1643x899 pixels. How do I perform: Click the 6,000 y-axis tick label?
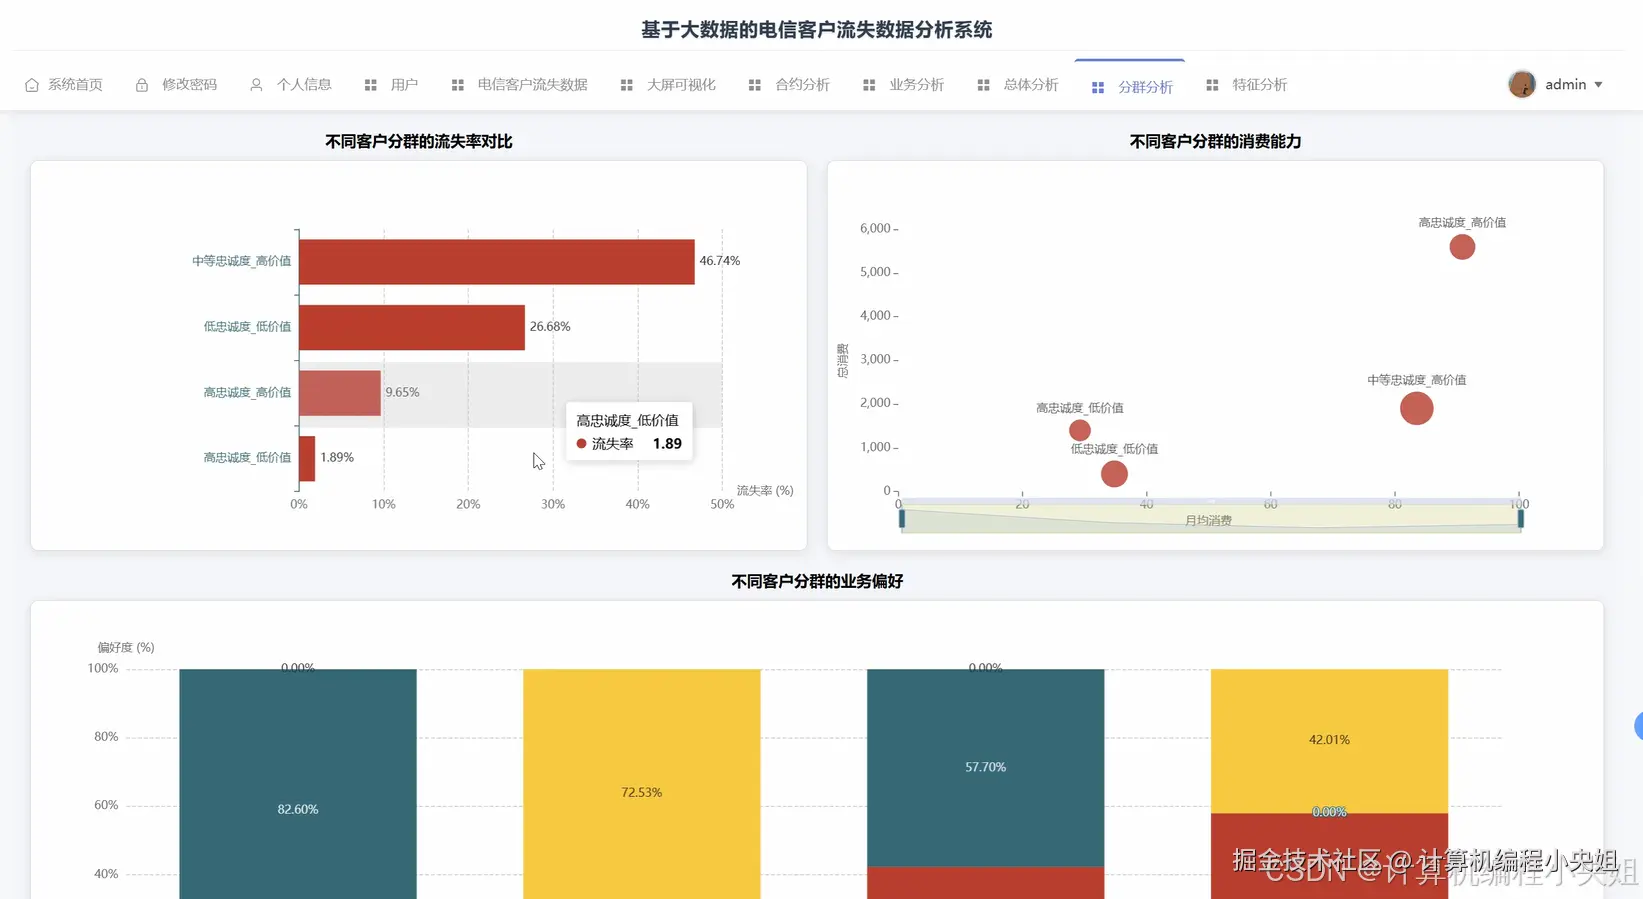pos(875,228)
